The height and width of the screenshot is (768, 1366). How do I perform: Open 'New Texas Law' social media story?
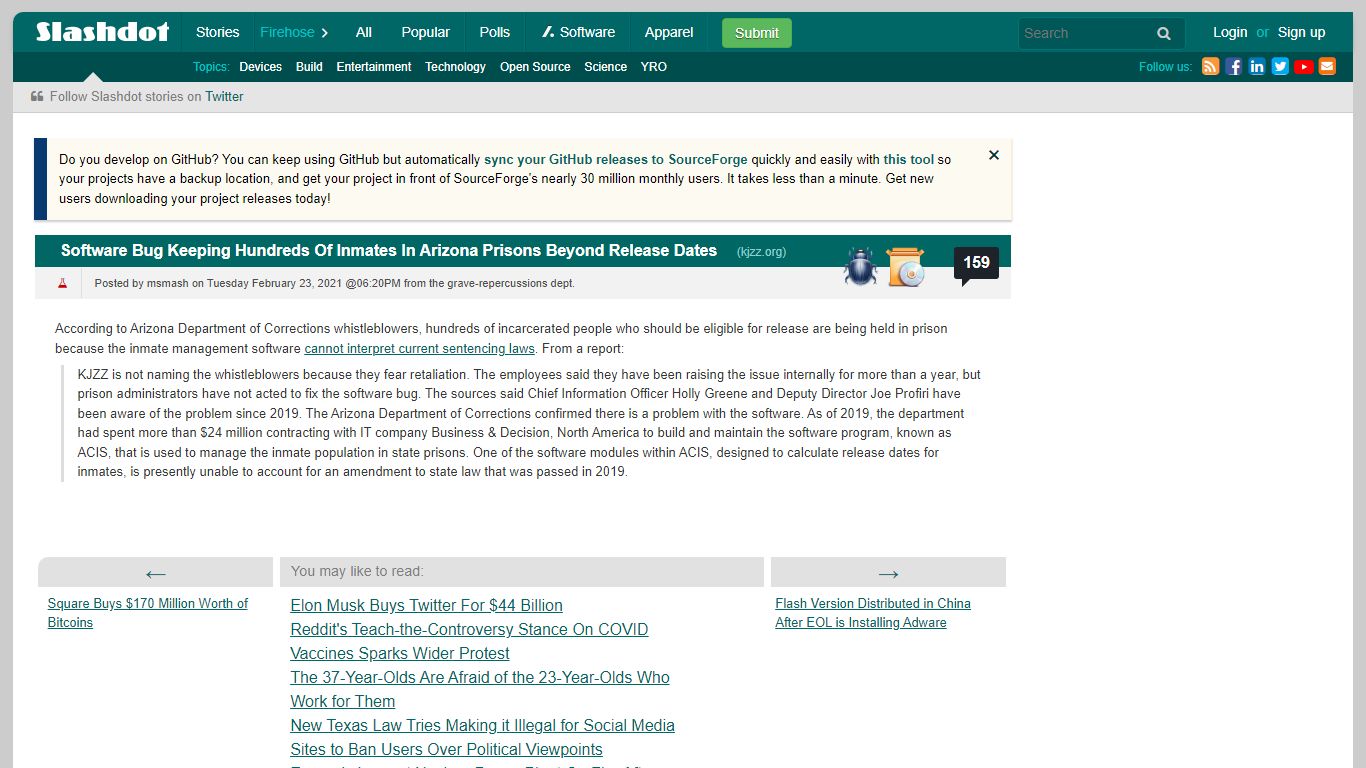pyautogui.click(x=482, y=737)
